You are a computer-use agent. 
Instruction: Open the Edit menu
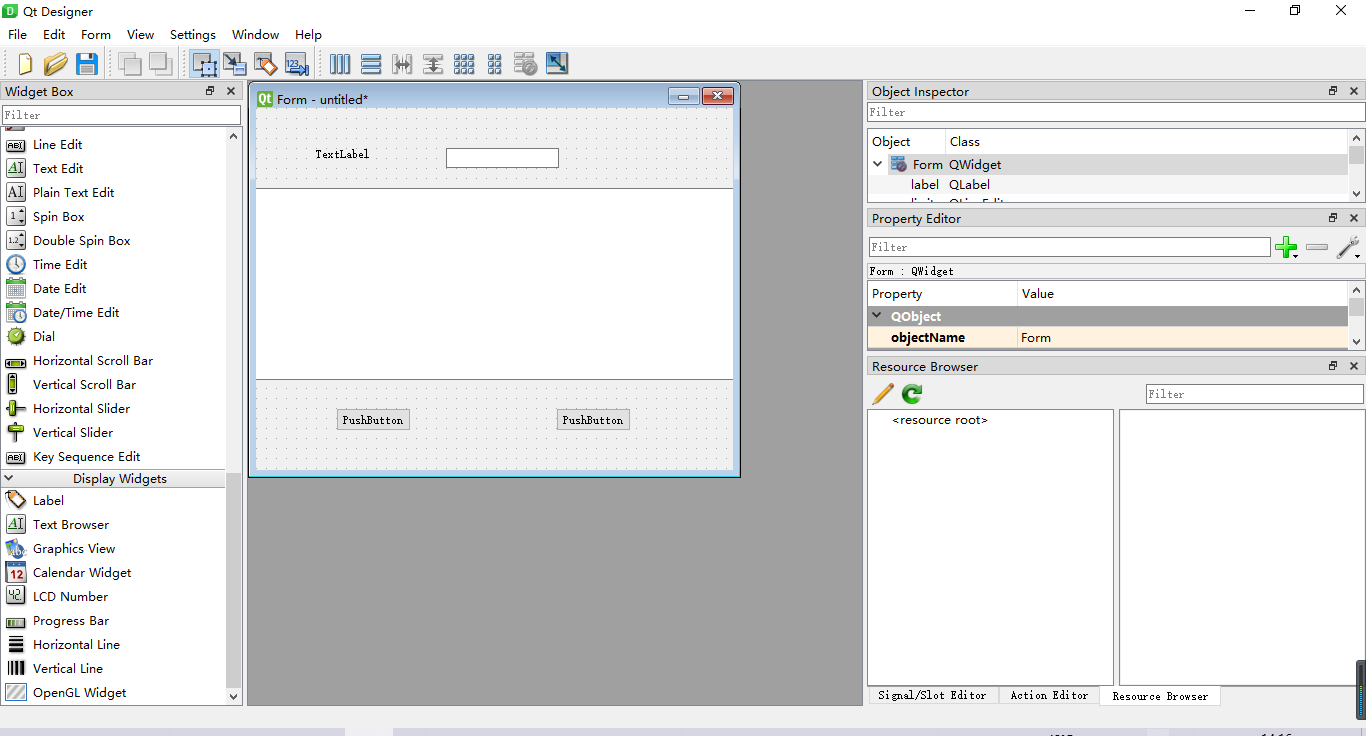(54, 34)
